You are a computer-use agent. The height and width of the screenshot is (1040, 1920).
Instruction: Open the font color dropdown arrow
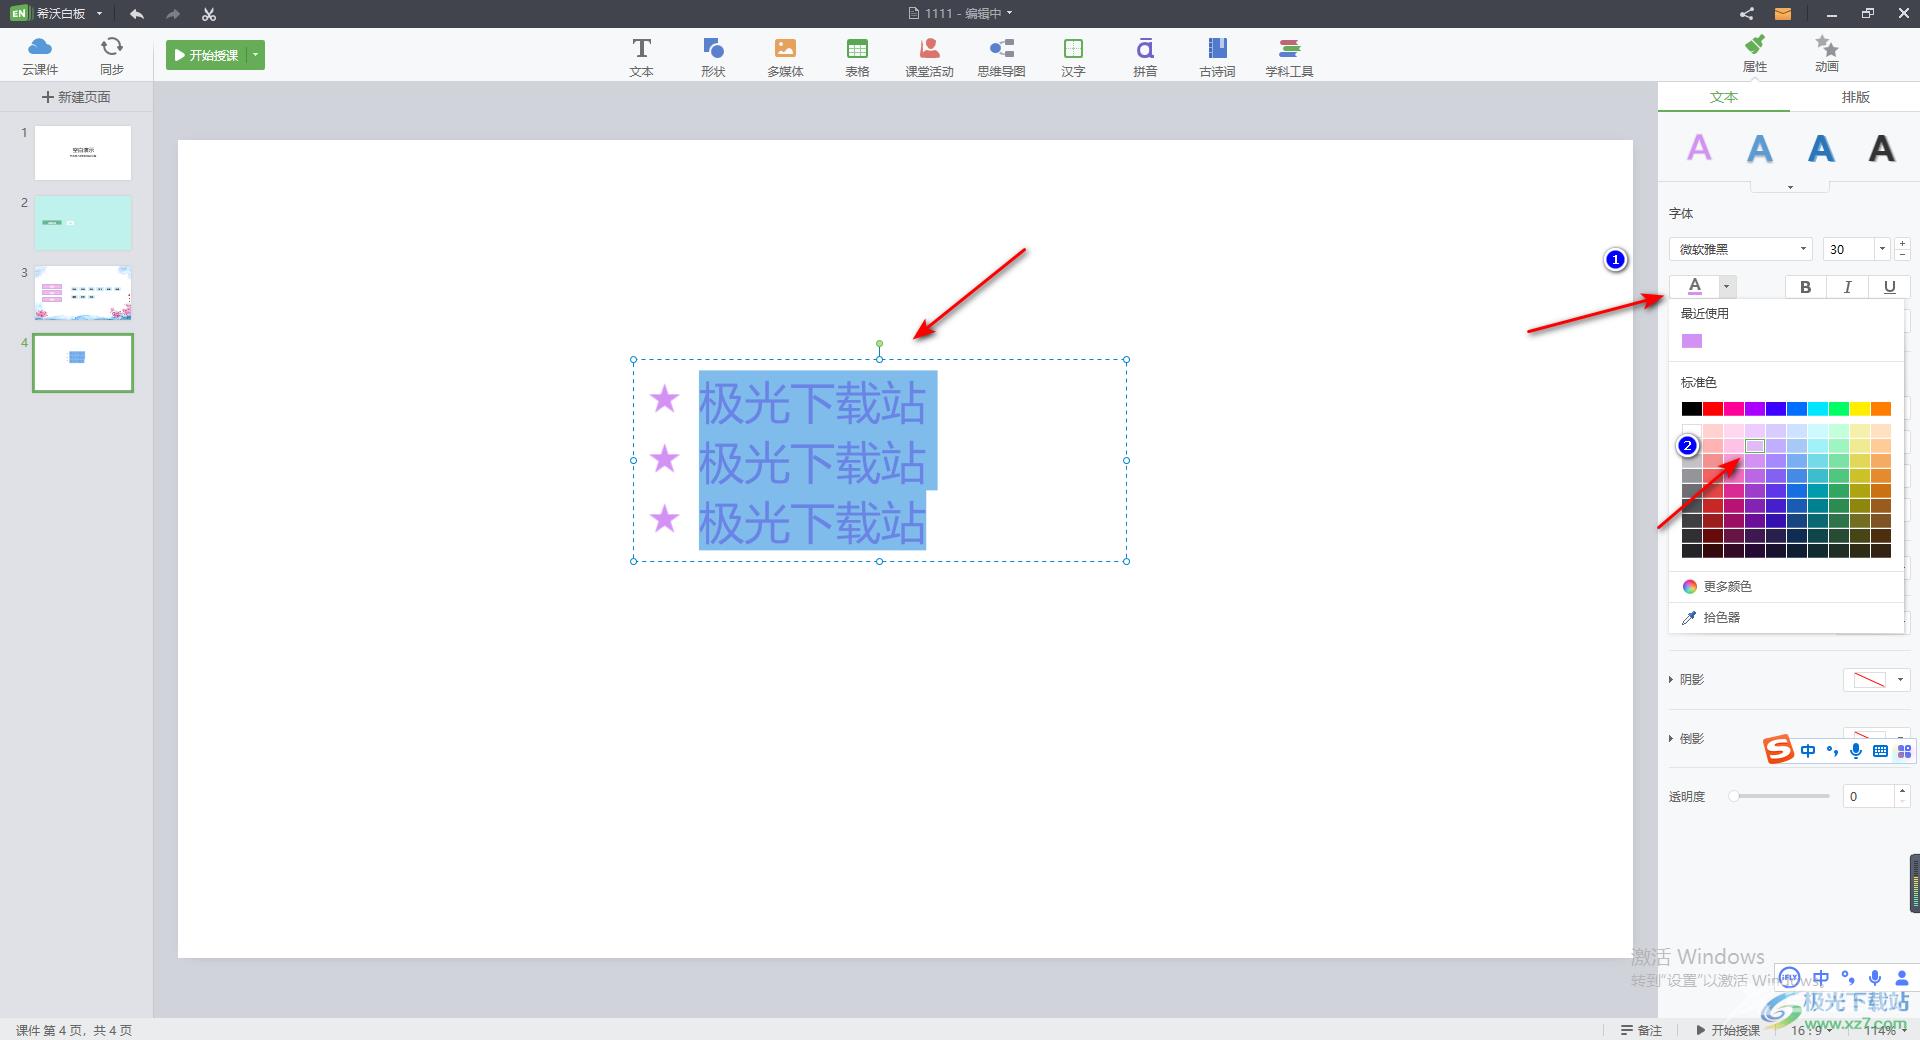pyautogui.click(x=1726, y=287)
